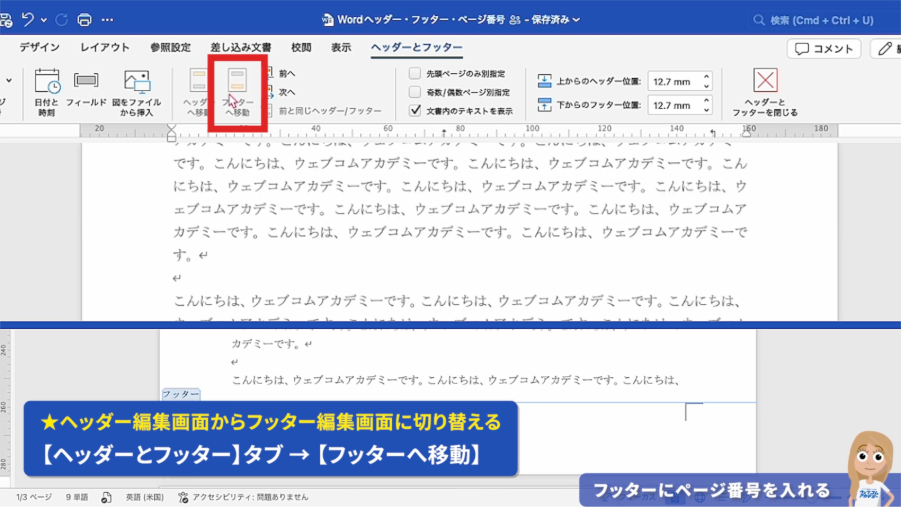Click the コメント button
Viewport: 901px width, 507px height.
(x=824, y=48)
